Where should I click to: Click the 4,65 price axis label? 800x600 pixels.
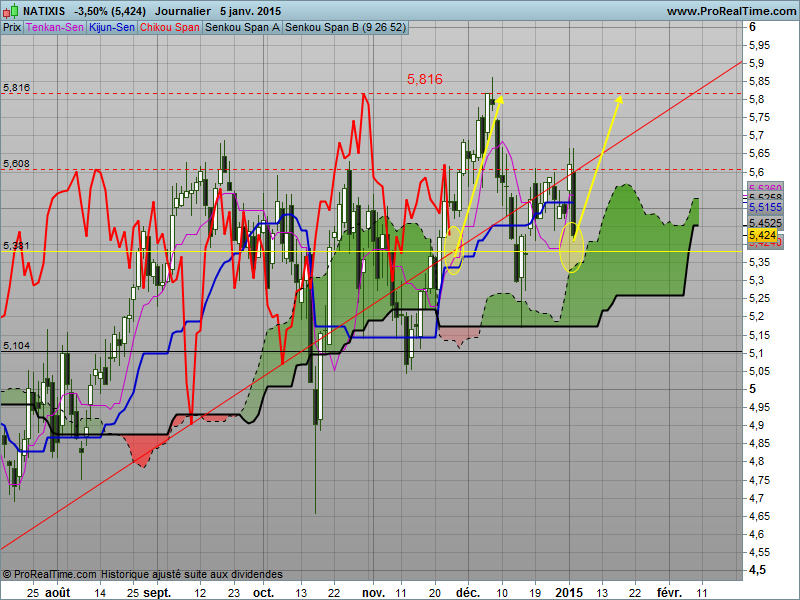[x=759, y=516]
